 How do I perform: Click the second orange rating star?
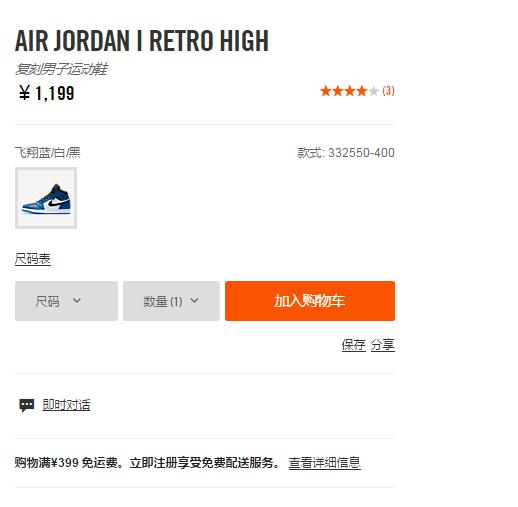click(337, 91)
